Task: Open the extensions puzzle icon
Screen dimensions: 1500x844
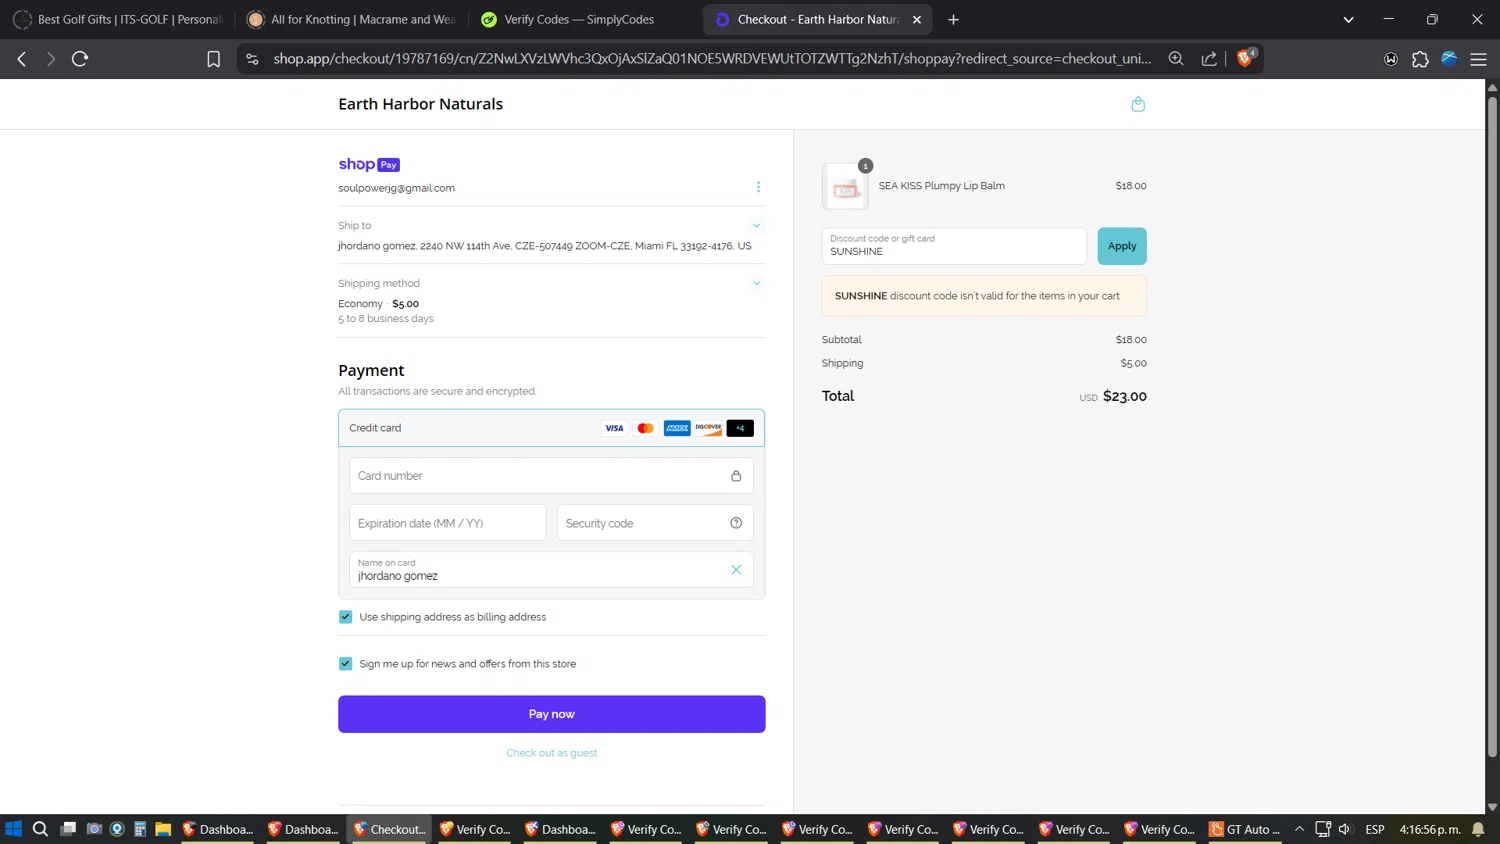Action: (1420, 59)
